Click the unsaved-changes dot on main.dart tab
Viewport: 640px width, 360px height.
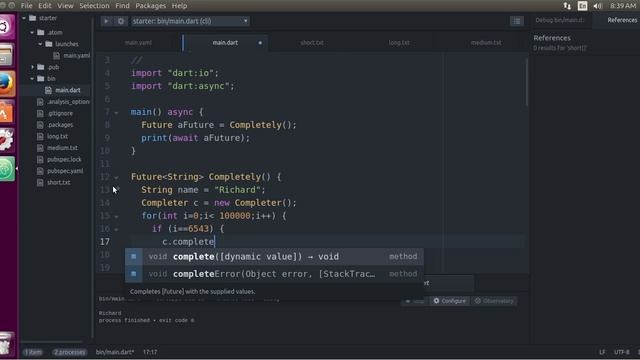(x=260, y=43)
